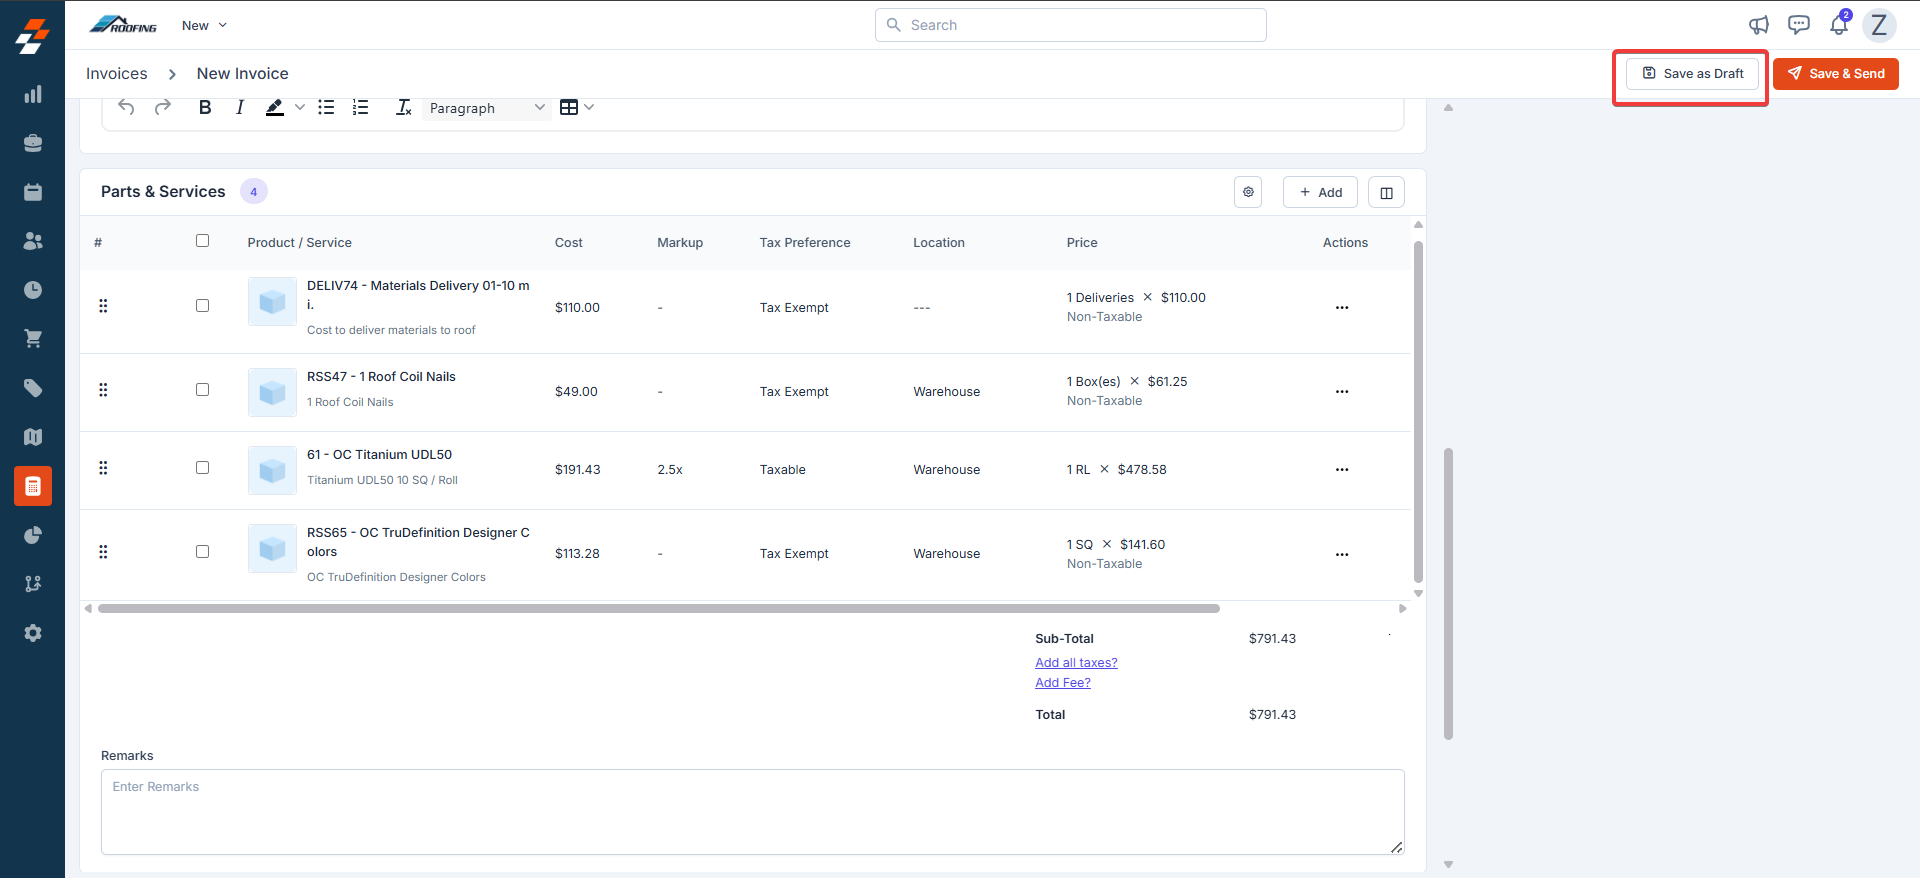Open the Z user avatar menu

[x=1879, y=25]
